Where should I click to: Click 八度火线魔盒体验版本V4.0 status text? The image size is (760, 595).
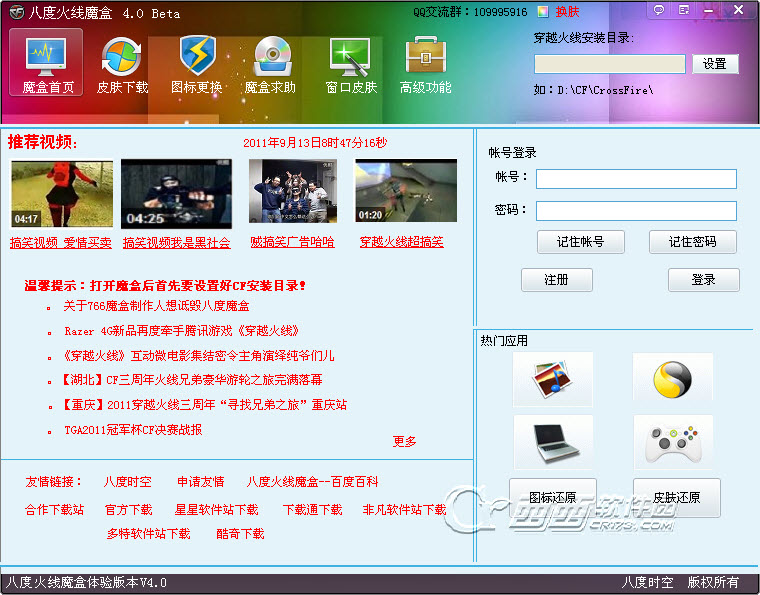(x=86, y=582)
